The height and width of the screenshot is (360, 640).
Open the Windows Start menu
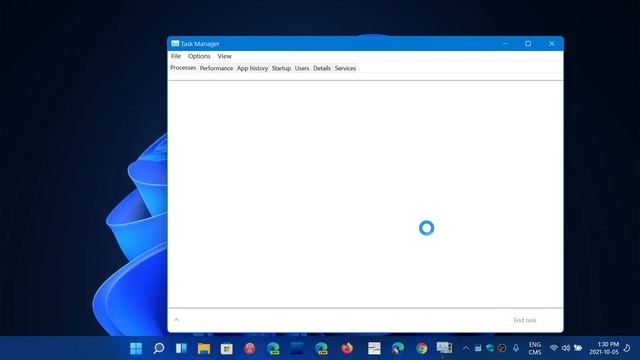tap(136, 348)
